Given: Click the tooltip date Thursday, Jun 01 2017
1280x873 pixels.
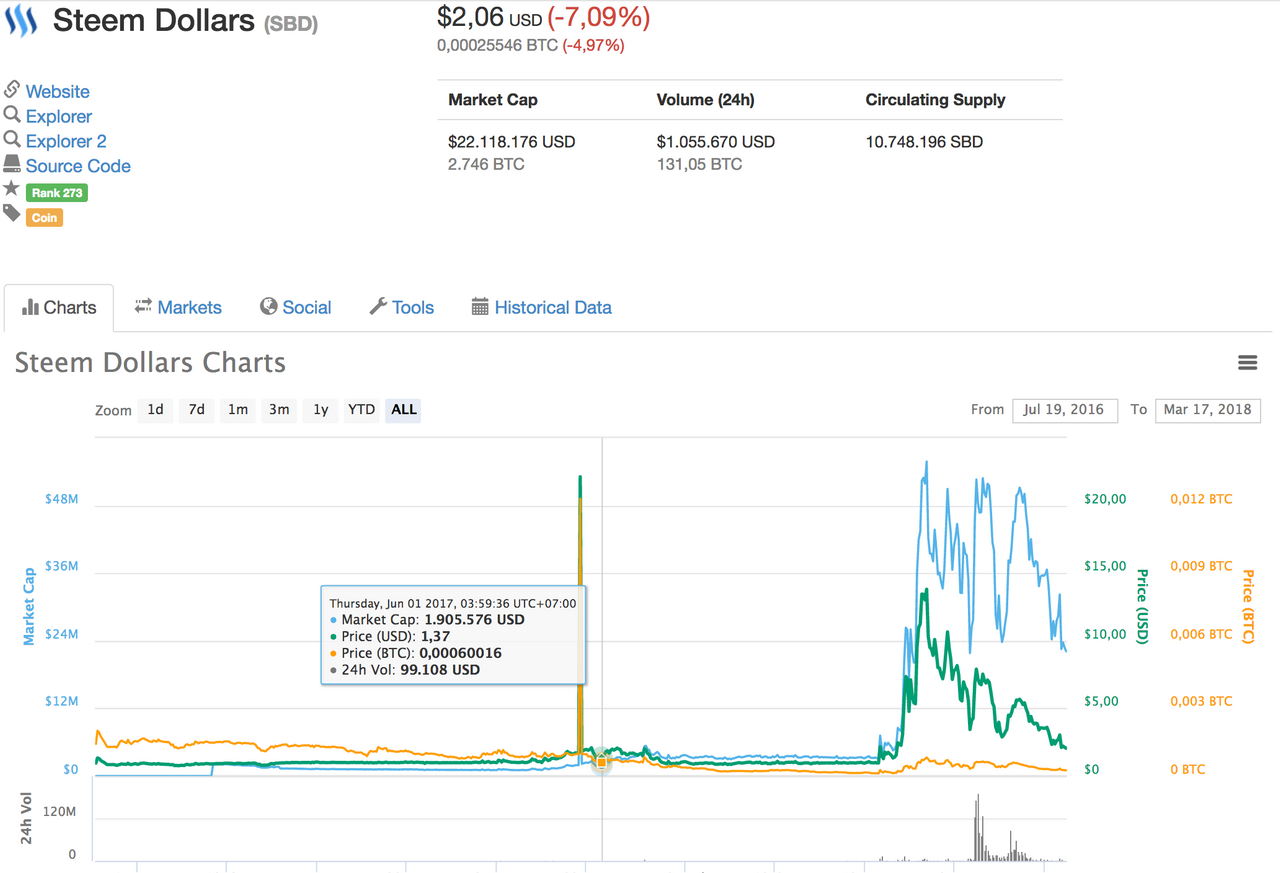Looking at the screenshot, I should [452, 603].
